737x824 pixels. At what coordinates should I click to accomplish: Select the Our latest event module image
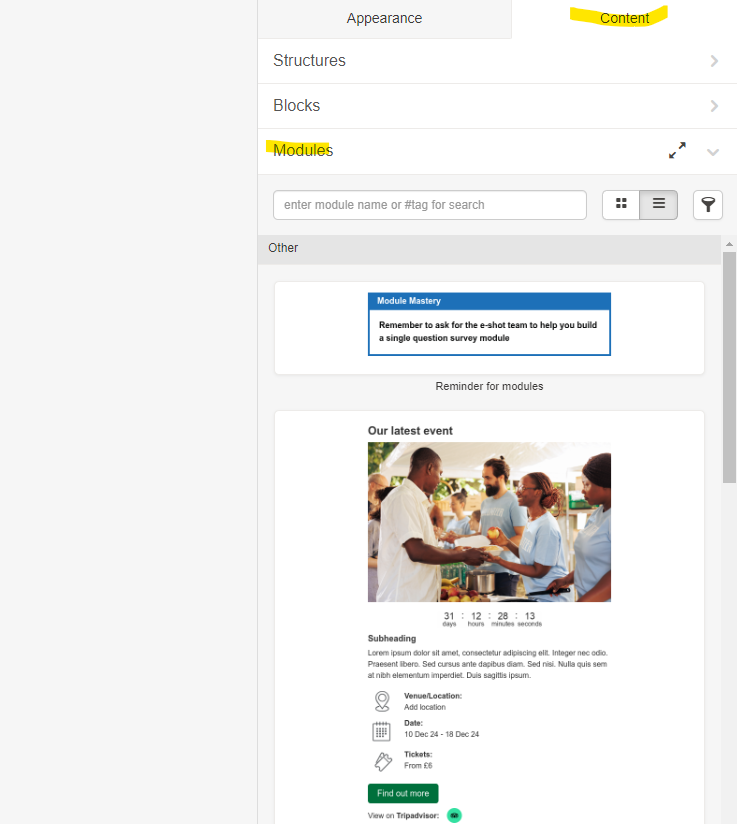[489, 522]
